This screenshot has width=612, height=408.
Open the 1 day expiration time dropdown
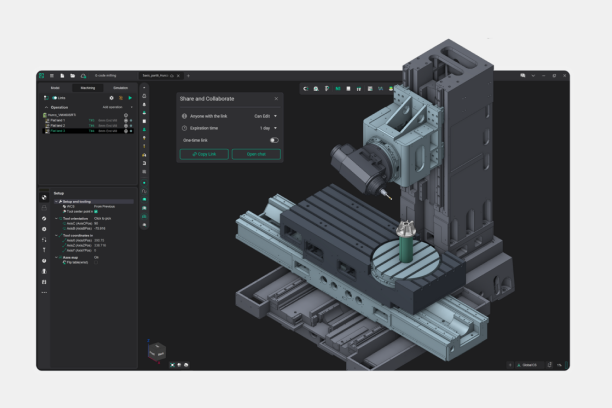(x=268, y=128)
